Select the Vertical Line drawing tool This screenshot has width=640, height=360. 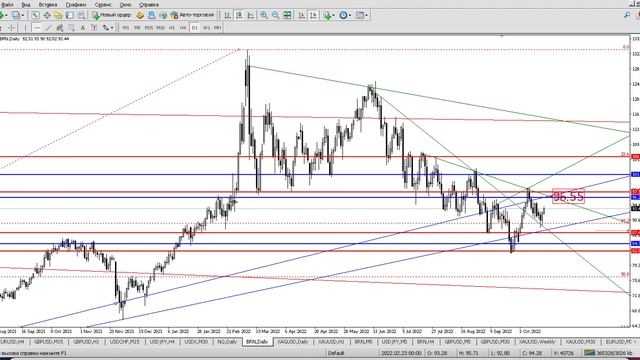click(x=25, y=28)
